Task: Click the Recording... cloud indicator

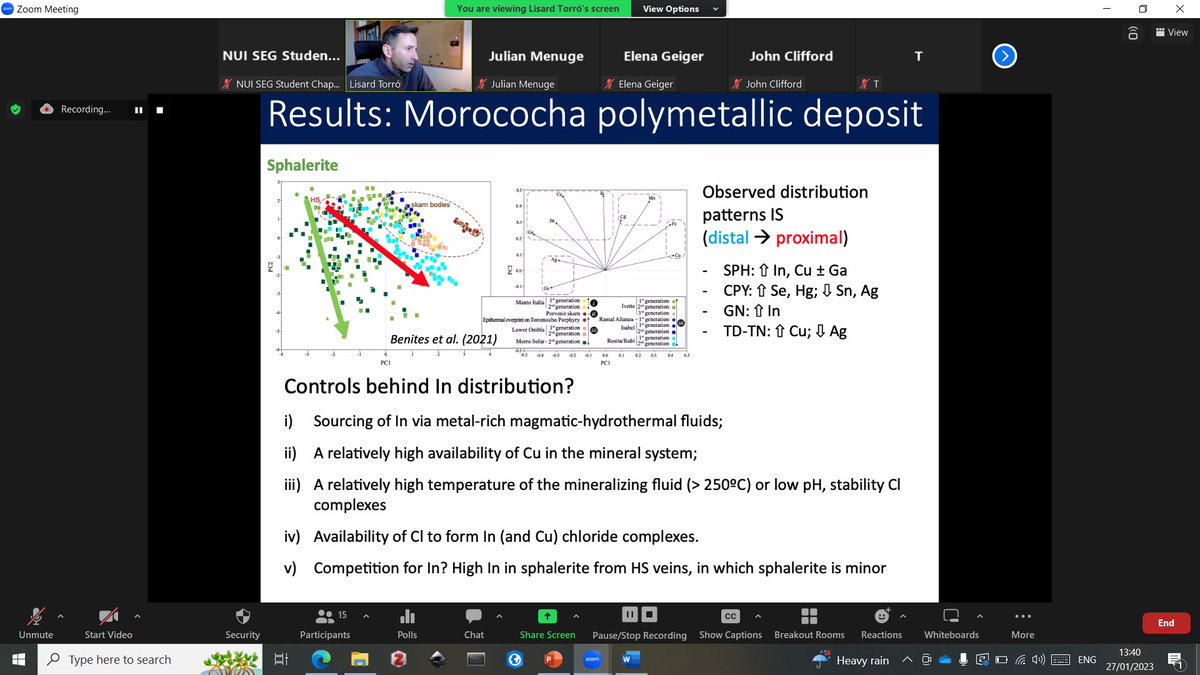Action: click(76, 109)
